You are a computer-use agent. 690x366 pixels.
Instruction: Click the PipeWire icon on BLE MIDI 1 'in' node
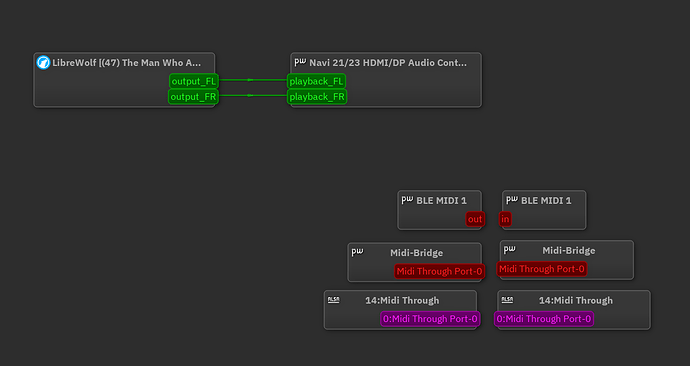click(x=512, y=200)
